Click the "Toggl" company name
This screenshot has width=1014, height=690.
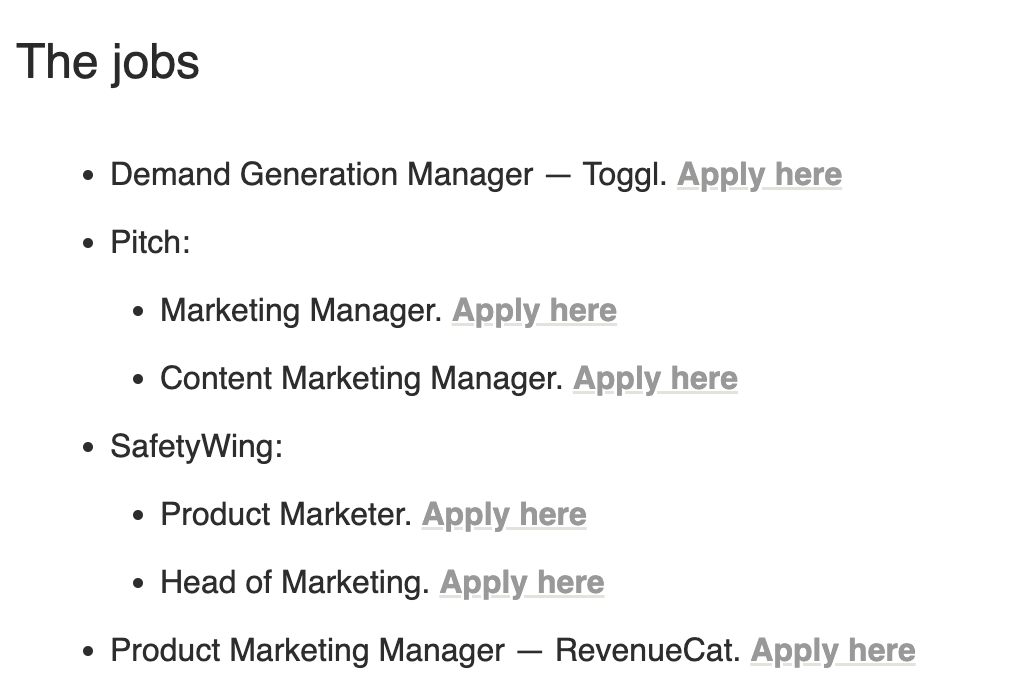(622, 175)
